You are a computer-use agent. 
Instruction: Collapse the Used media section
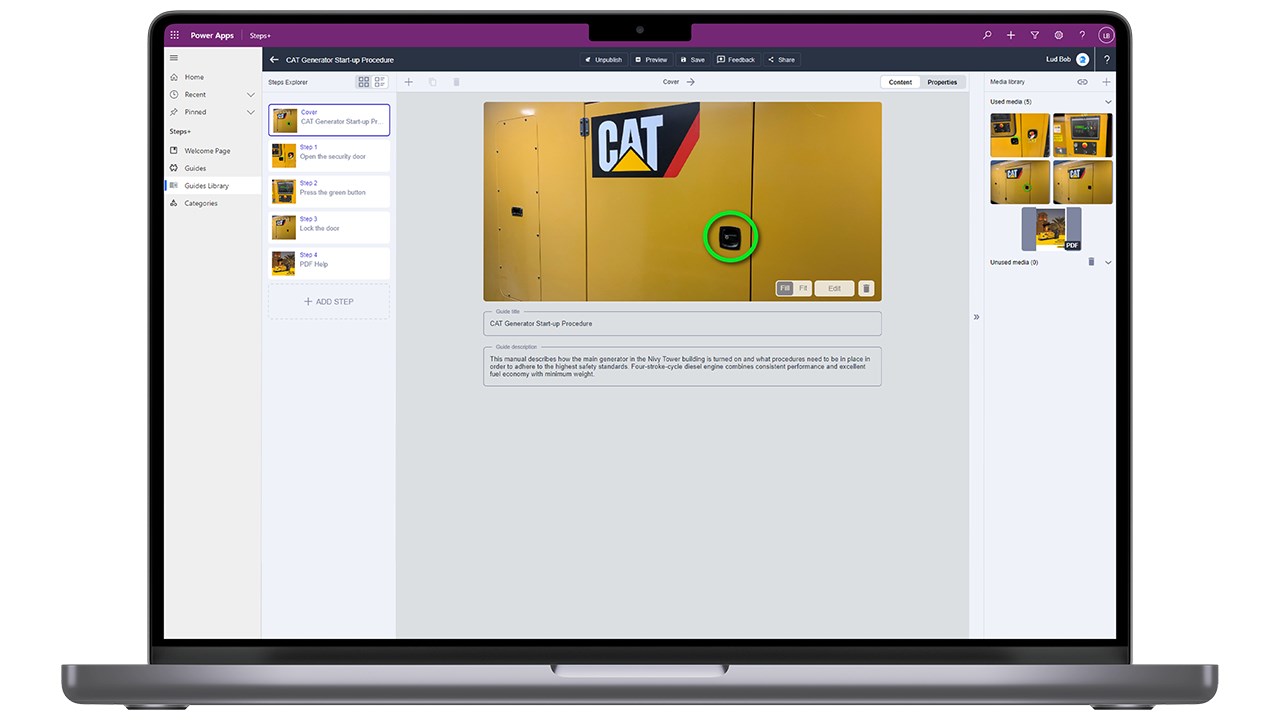pos(1108,102)
